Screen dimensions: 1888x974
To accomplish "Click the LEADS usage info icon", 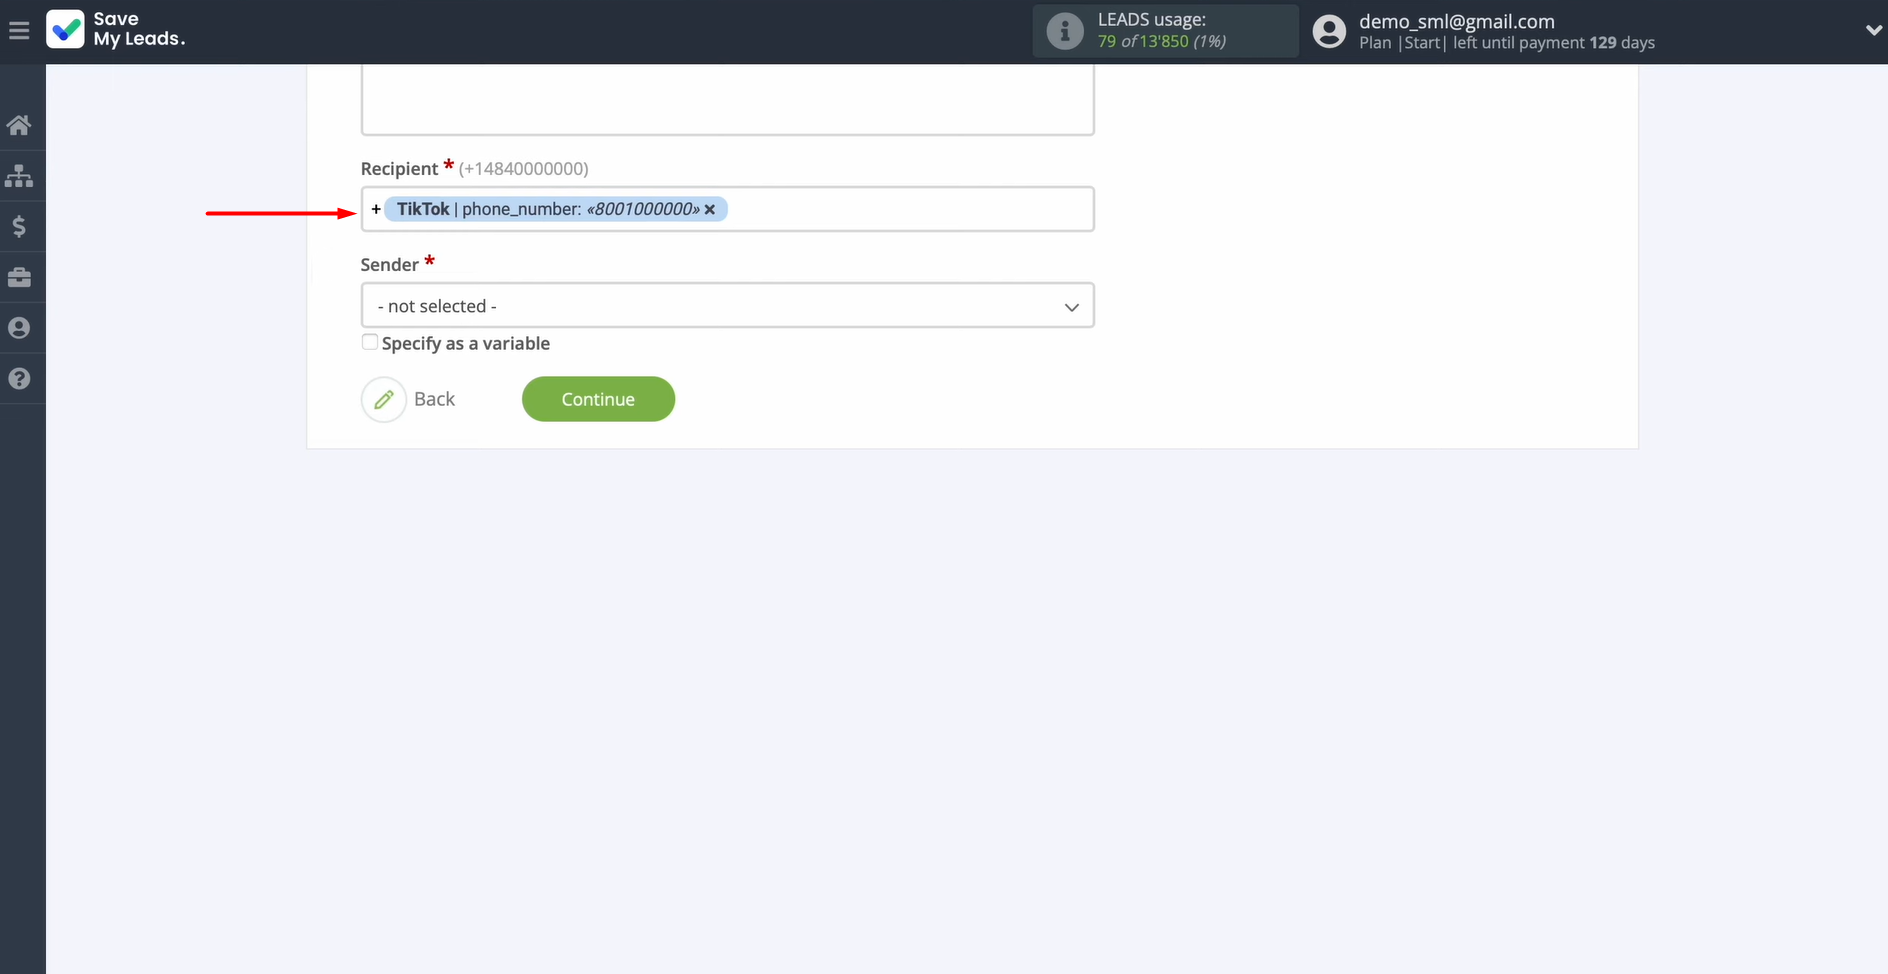I will tap(1064, 31).
